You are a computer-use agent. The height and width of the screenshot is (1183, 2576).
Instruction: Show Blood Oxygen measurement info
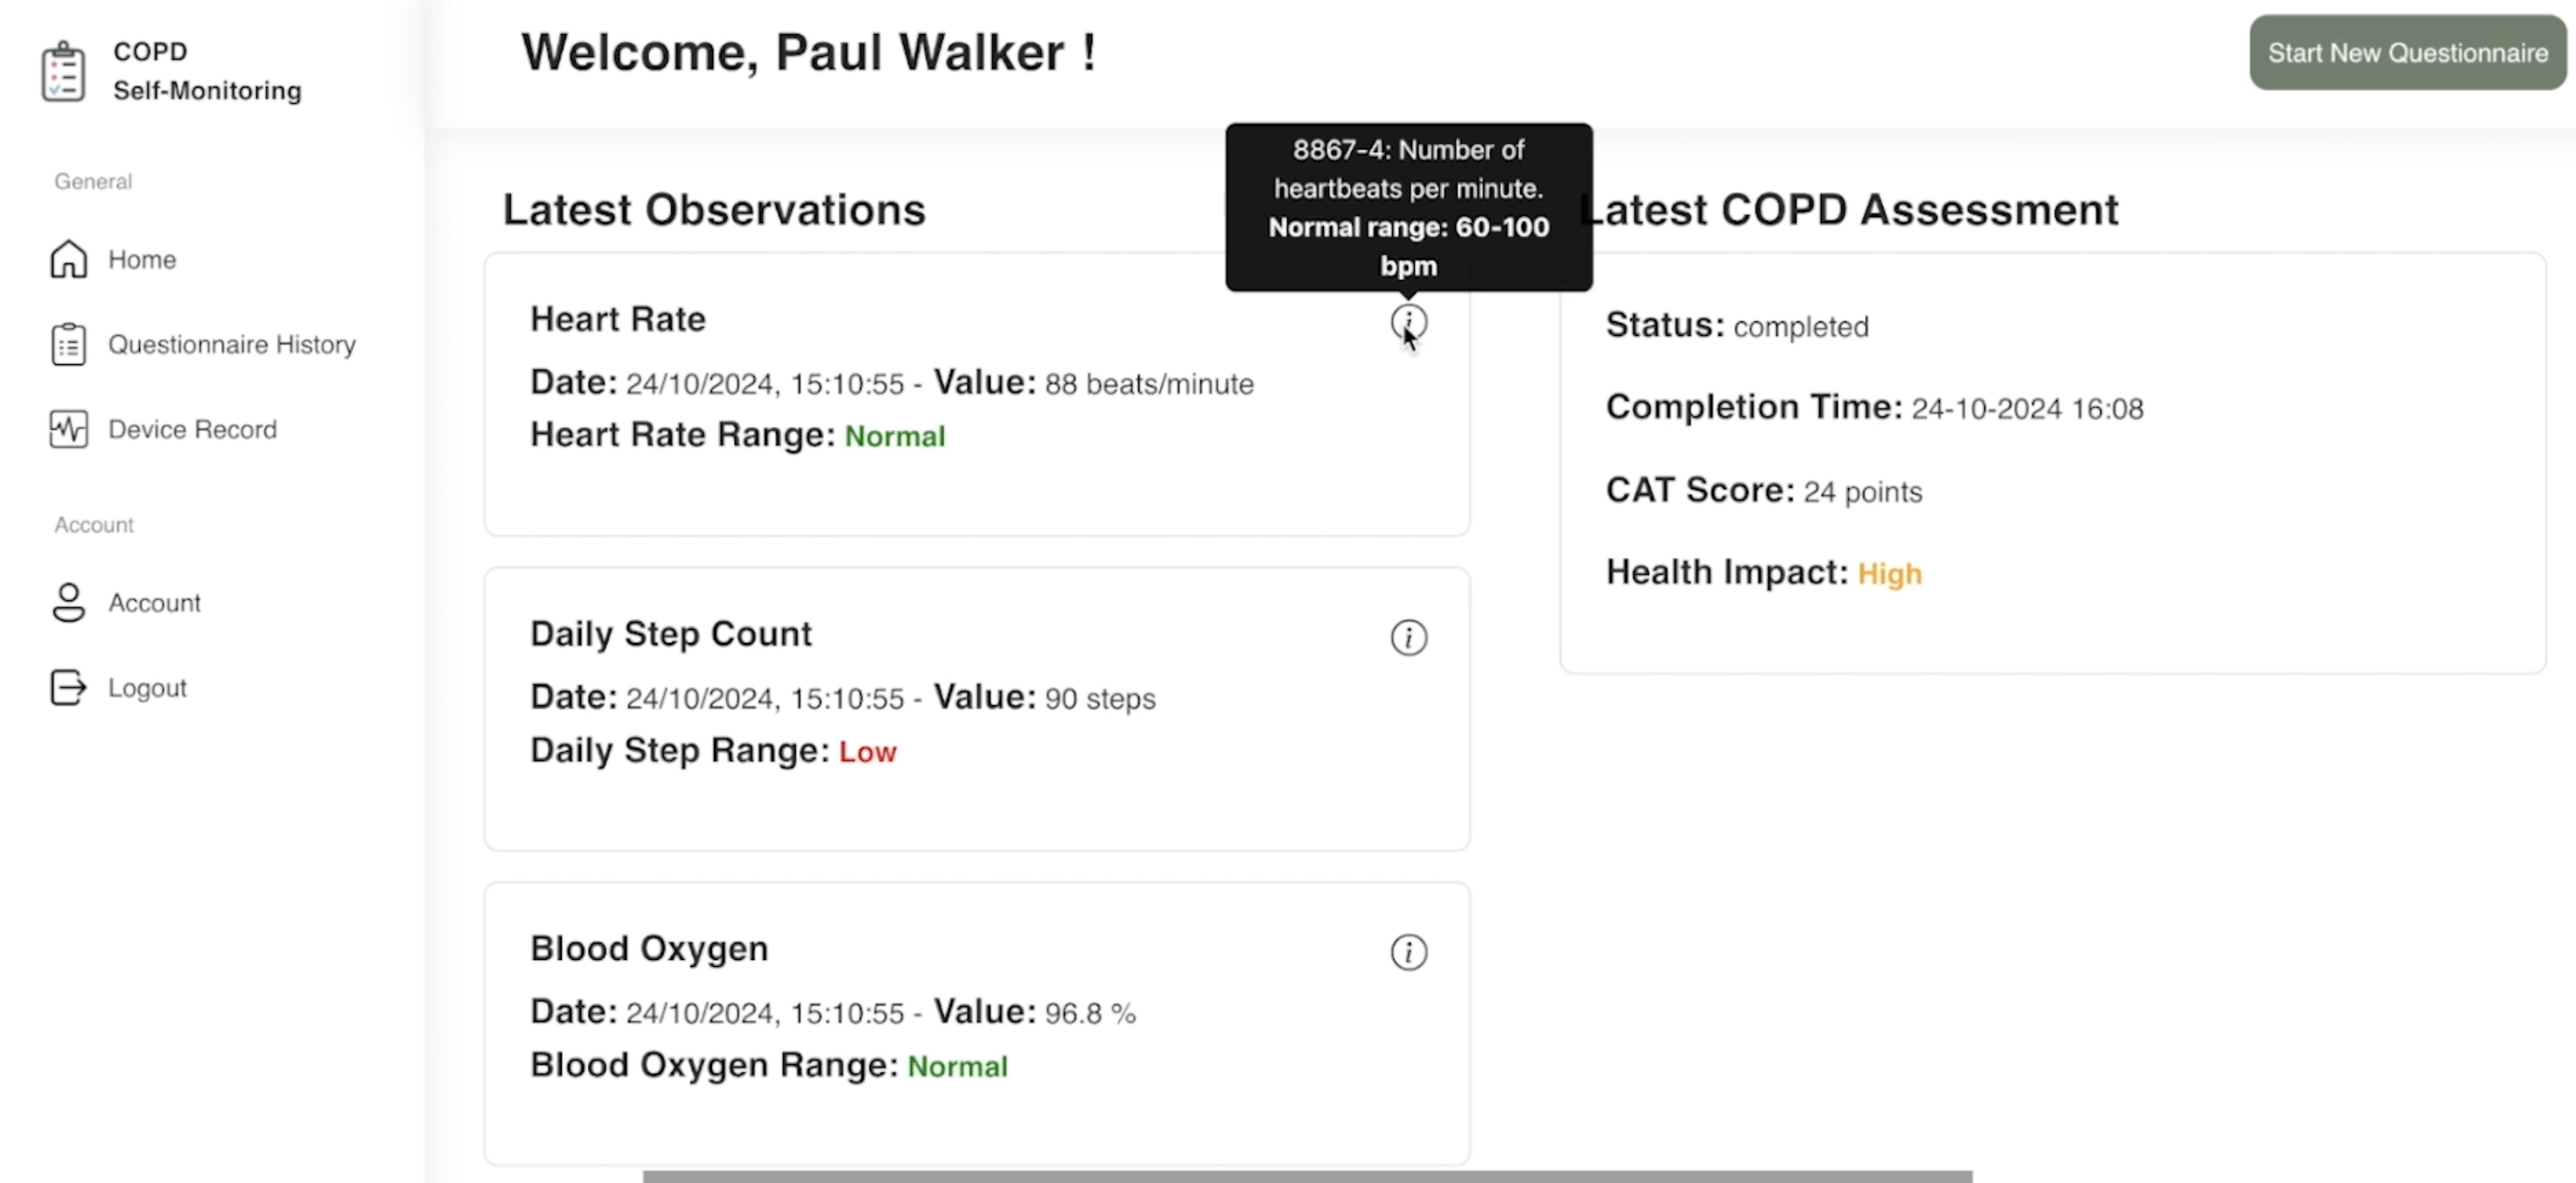tap(1409, 952)
